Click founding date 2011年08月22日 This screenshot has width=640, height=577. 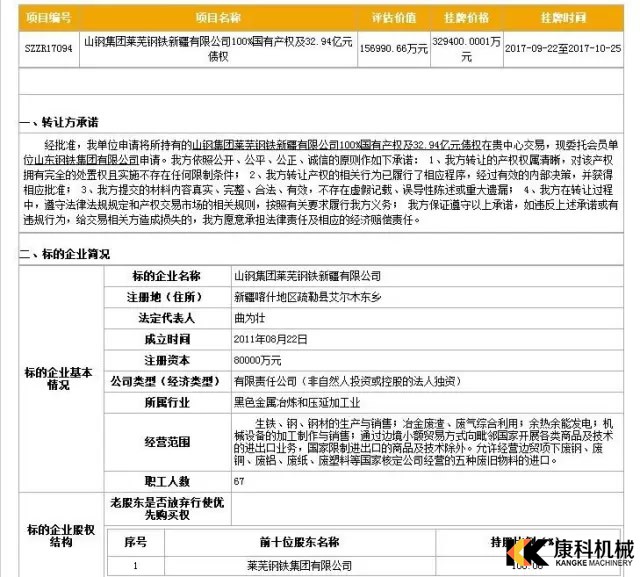coord(271,339)
